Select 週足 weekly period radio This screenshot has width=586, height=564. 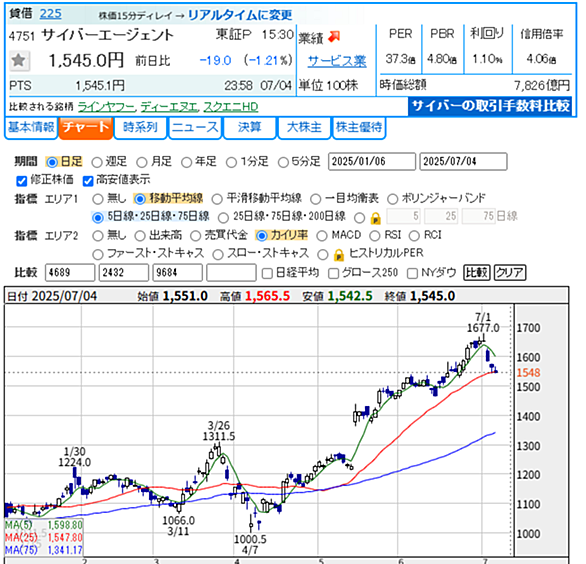(97, 162)
